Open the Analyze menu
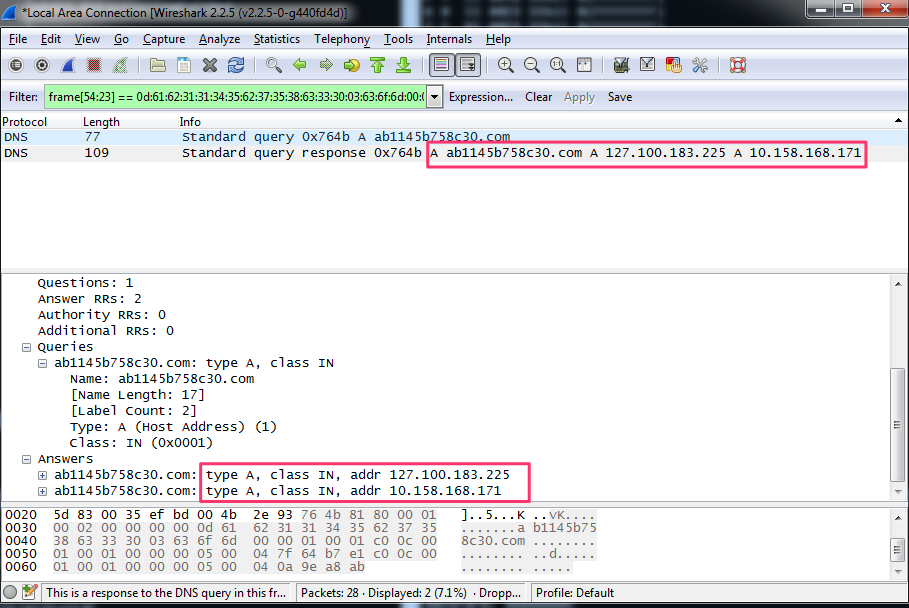909x608 pixels. 219,39
